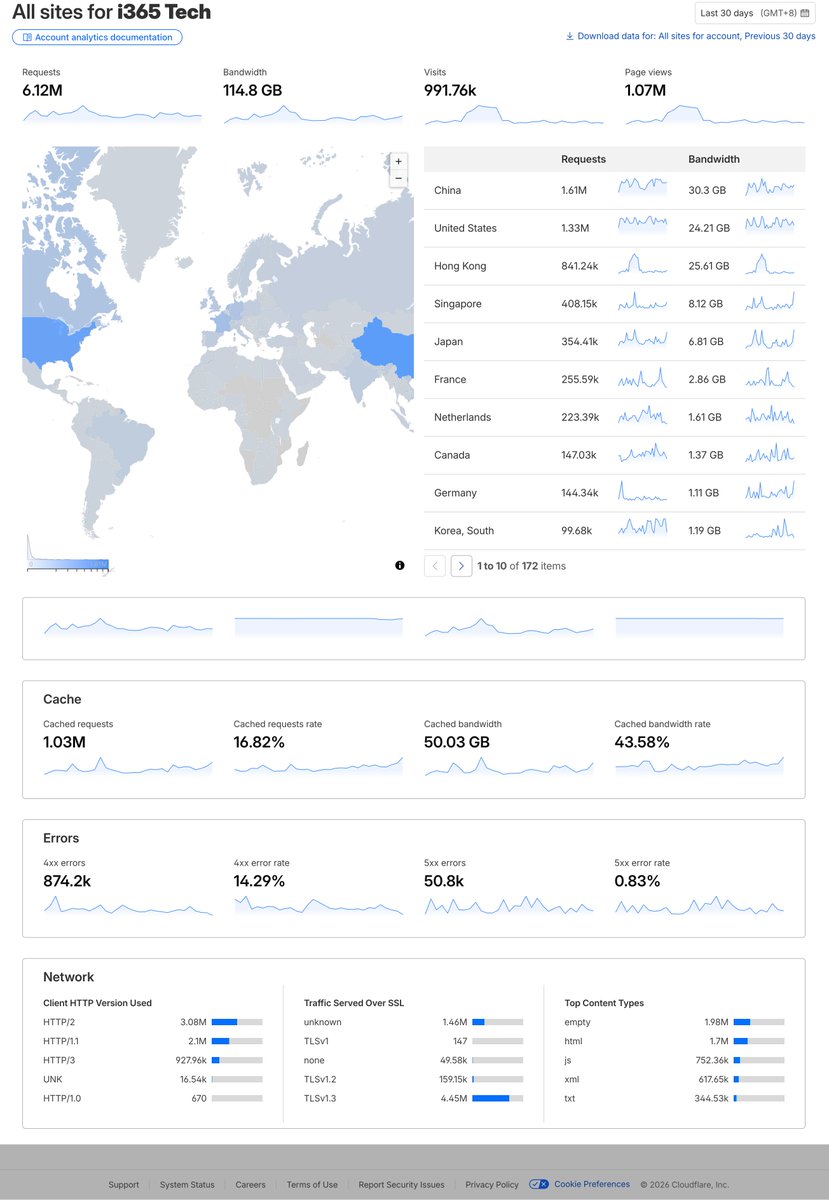Image resolution: width=829 pixels, height=1200 pixels.
Task: Select the Hong Kong row
Action: coord(615,266)
